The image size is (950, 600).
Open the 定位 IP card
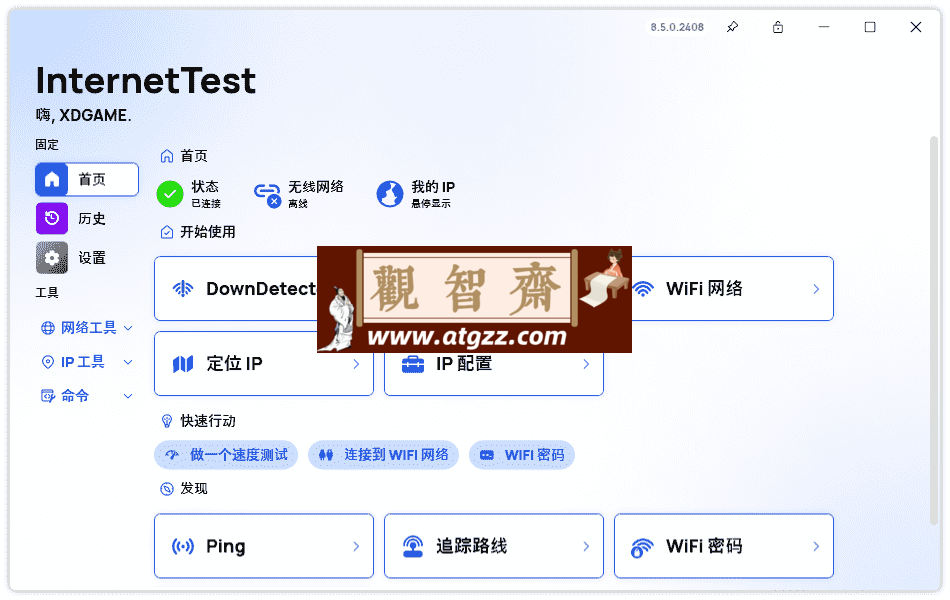(x=264, y=364)
